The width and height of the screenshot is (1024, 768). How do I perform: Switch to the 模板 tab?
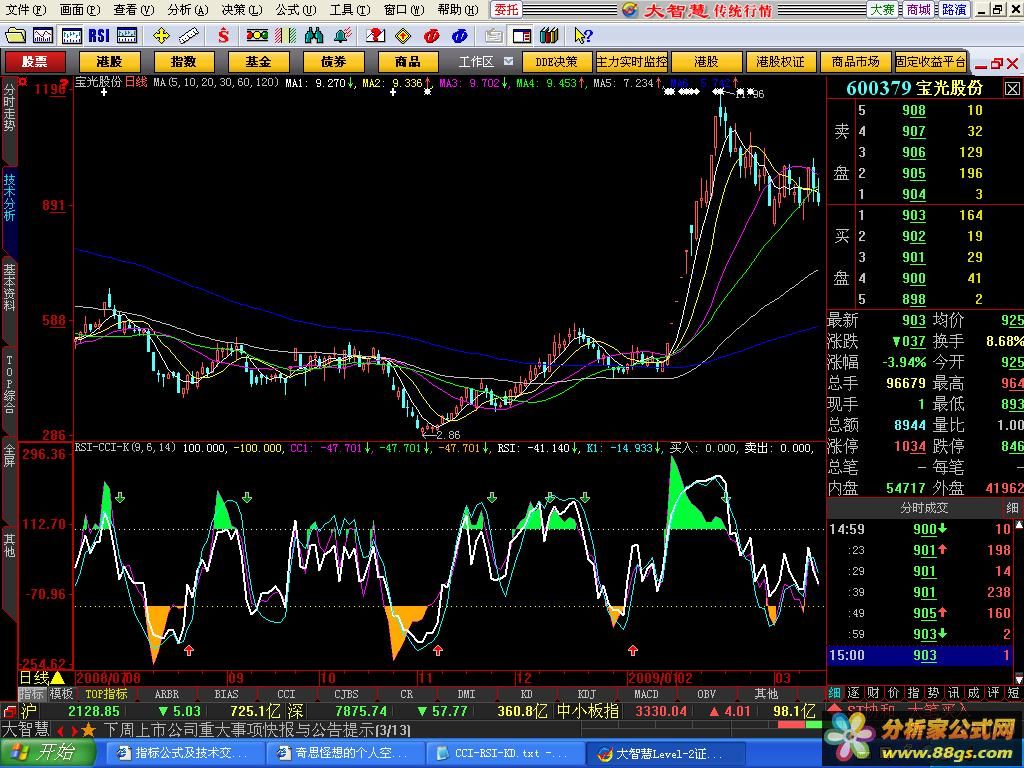pyautogui.click(x=61, y=694)
